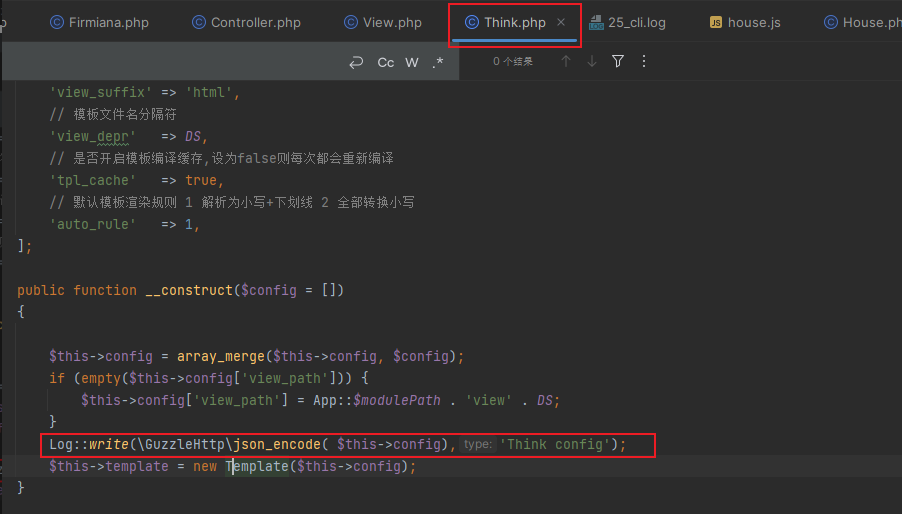The image size is (902, 514).
Task: Click the Controller.php class file icon
Action: coord(198,22)
